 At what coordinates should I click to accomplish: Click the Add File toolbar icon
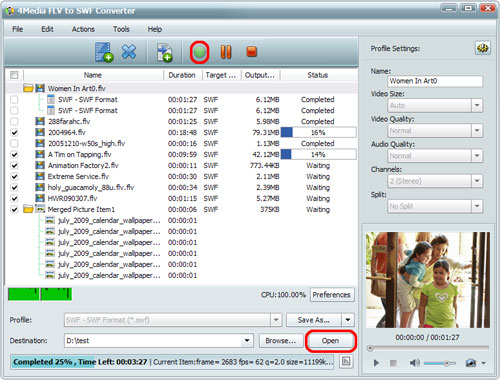click(104, 52)
